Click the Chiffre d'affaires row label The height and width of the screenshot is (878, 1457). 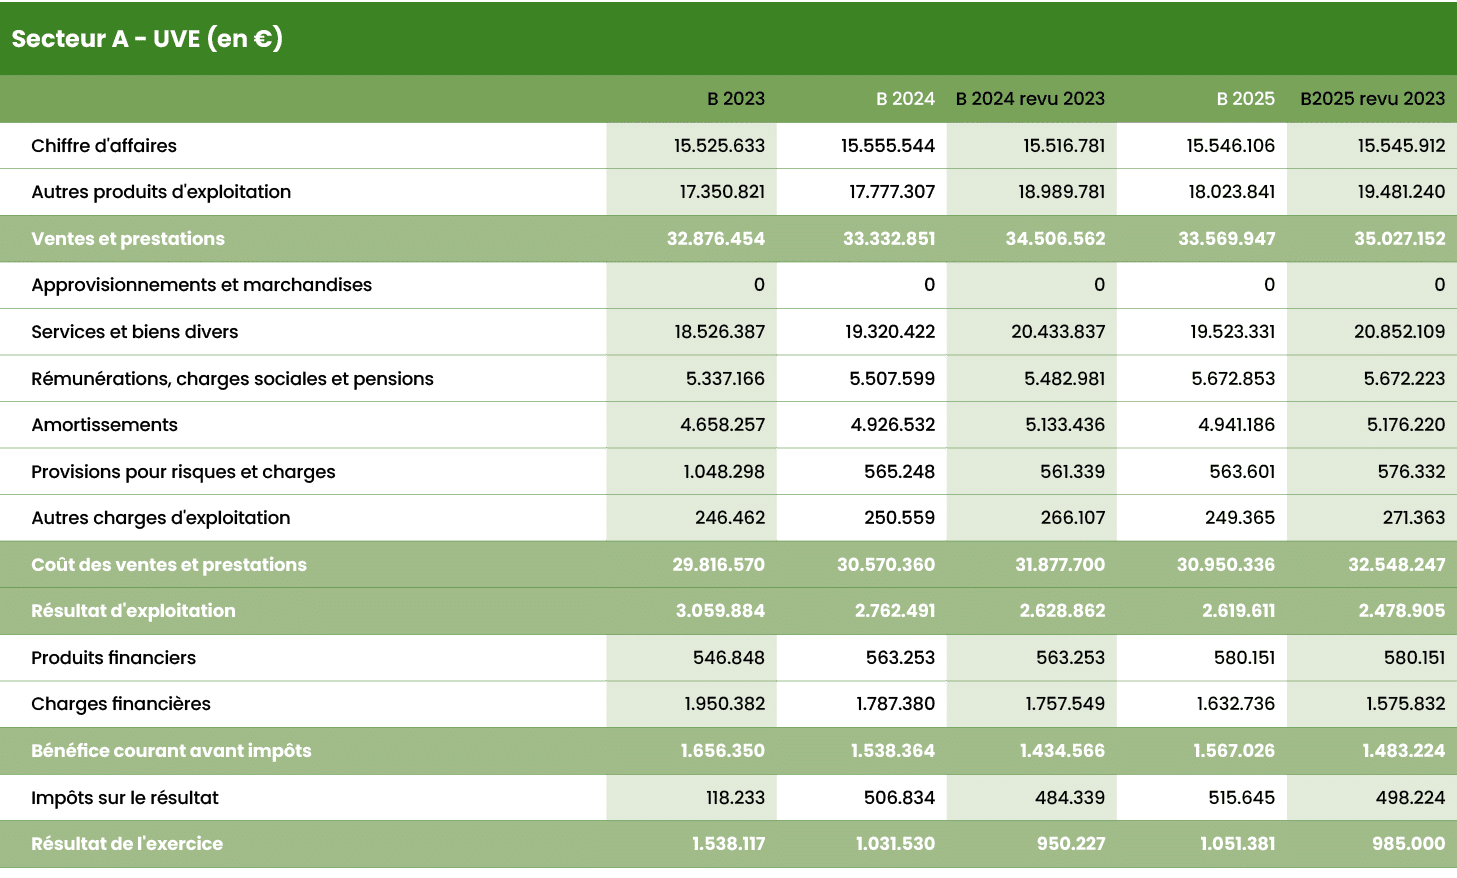coord(104,145)
